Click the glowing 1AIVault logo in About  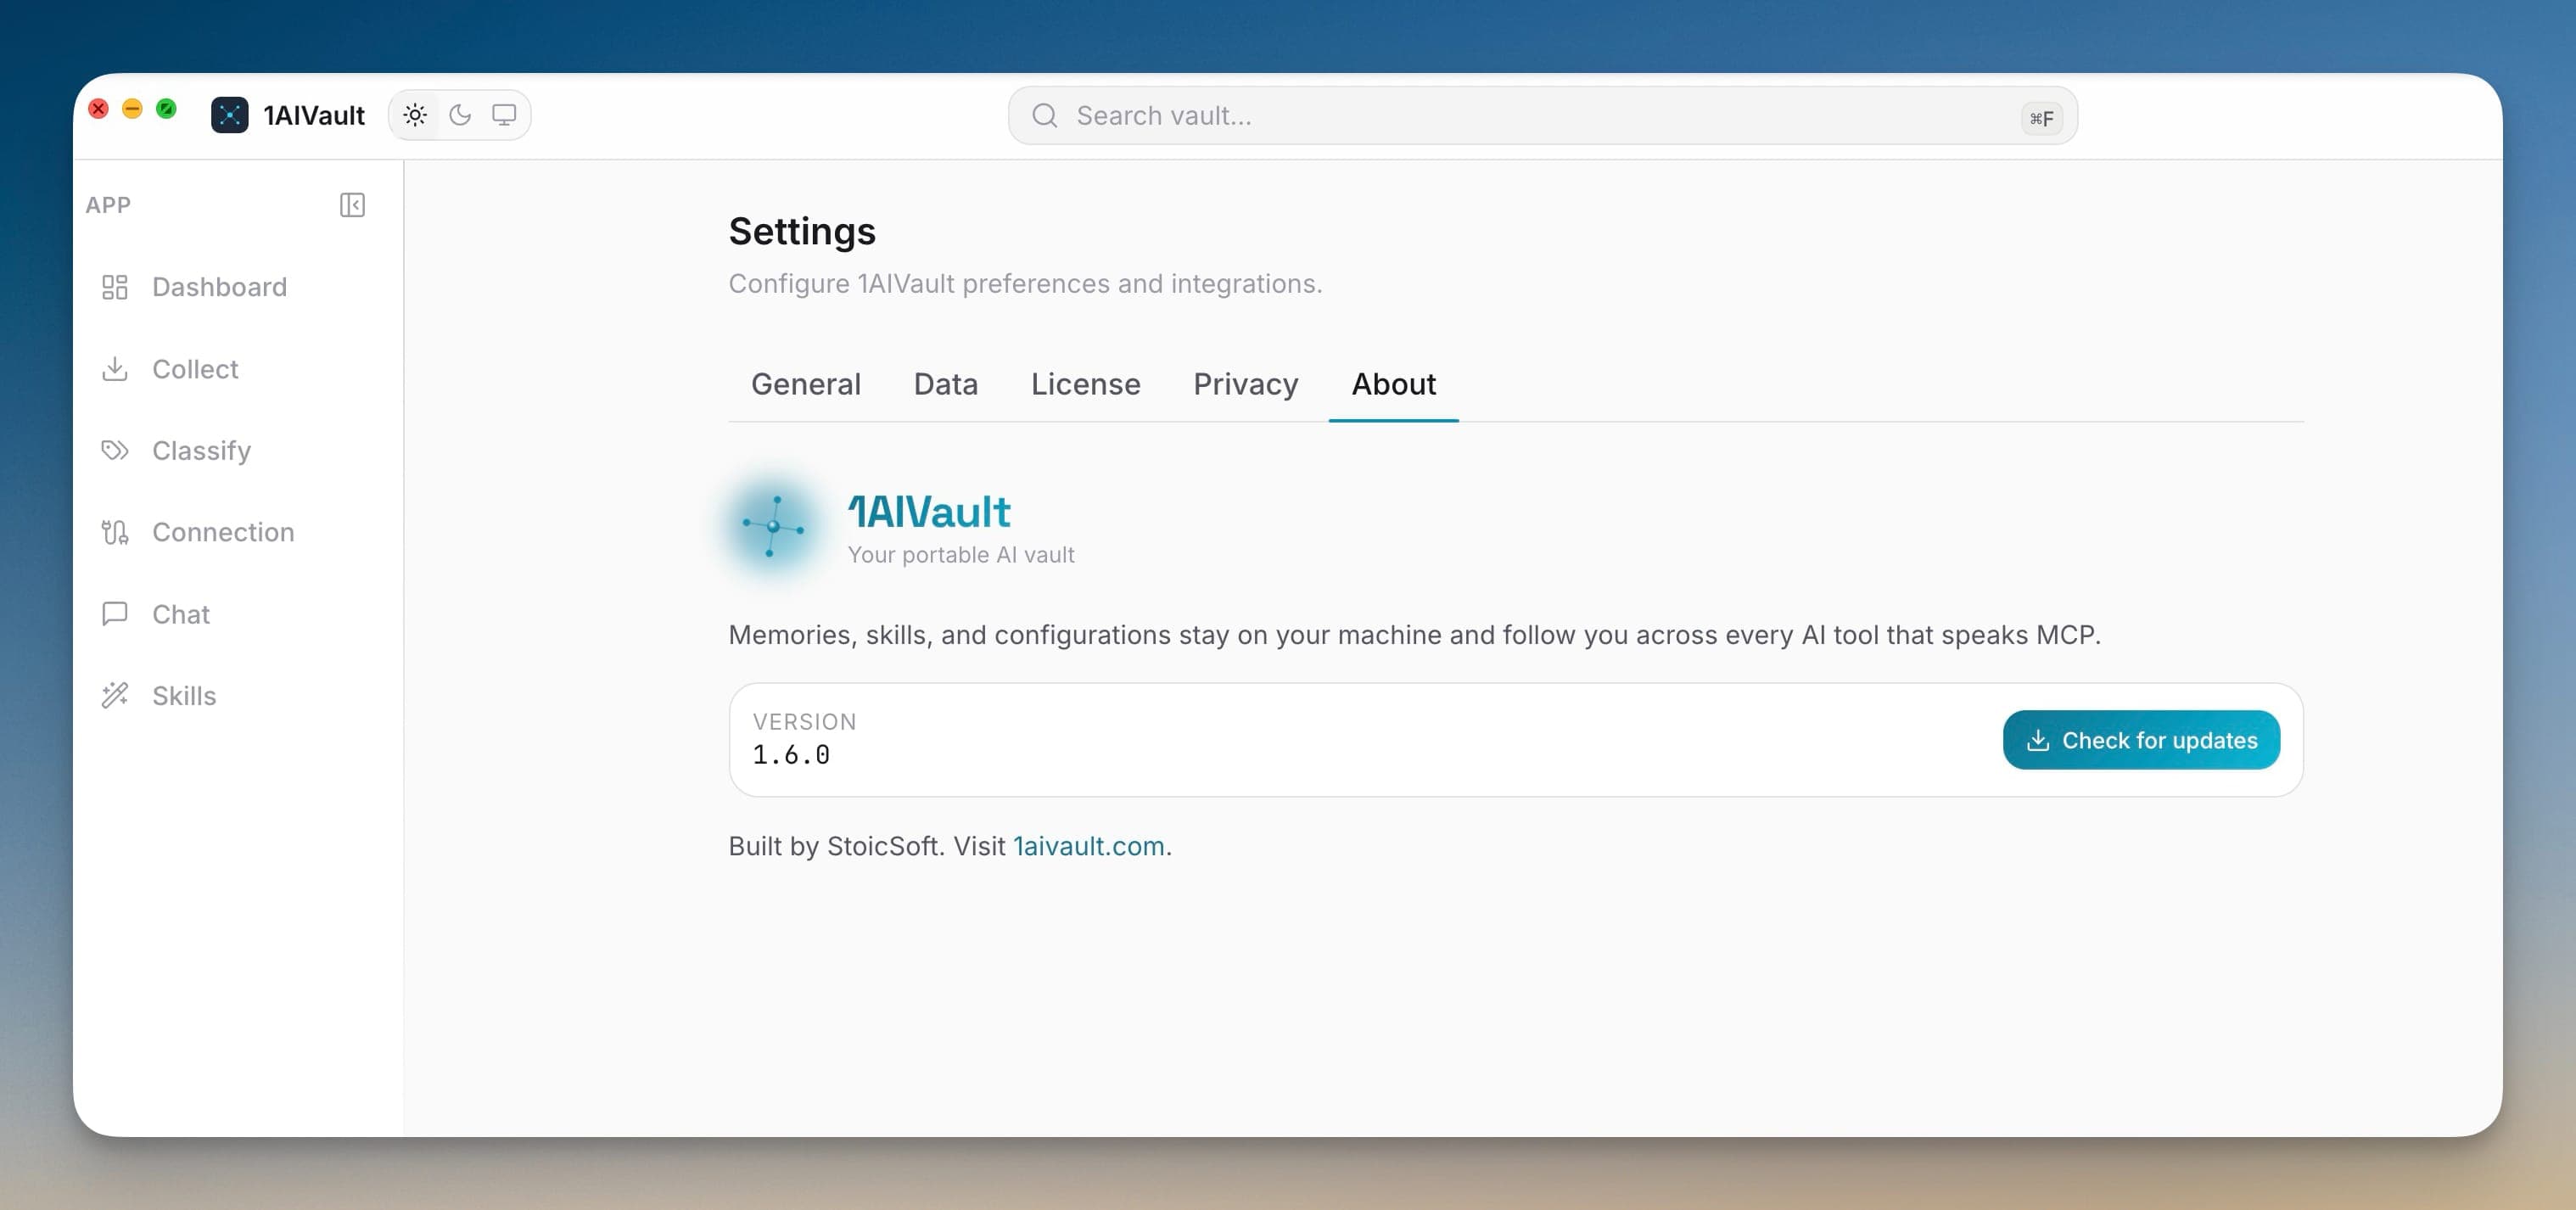click(x=773, y=525)
